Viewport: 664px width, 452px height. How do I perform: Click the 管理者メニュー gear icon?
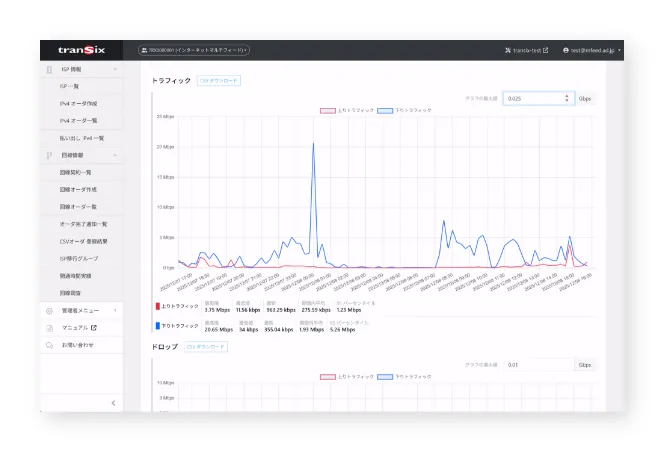(x=49, y=311)
